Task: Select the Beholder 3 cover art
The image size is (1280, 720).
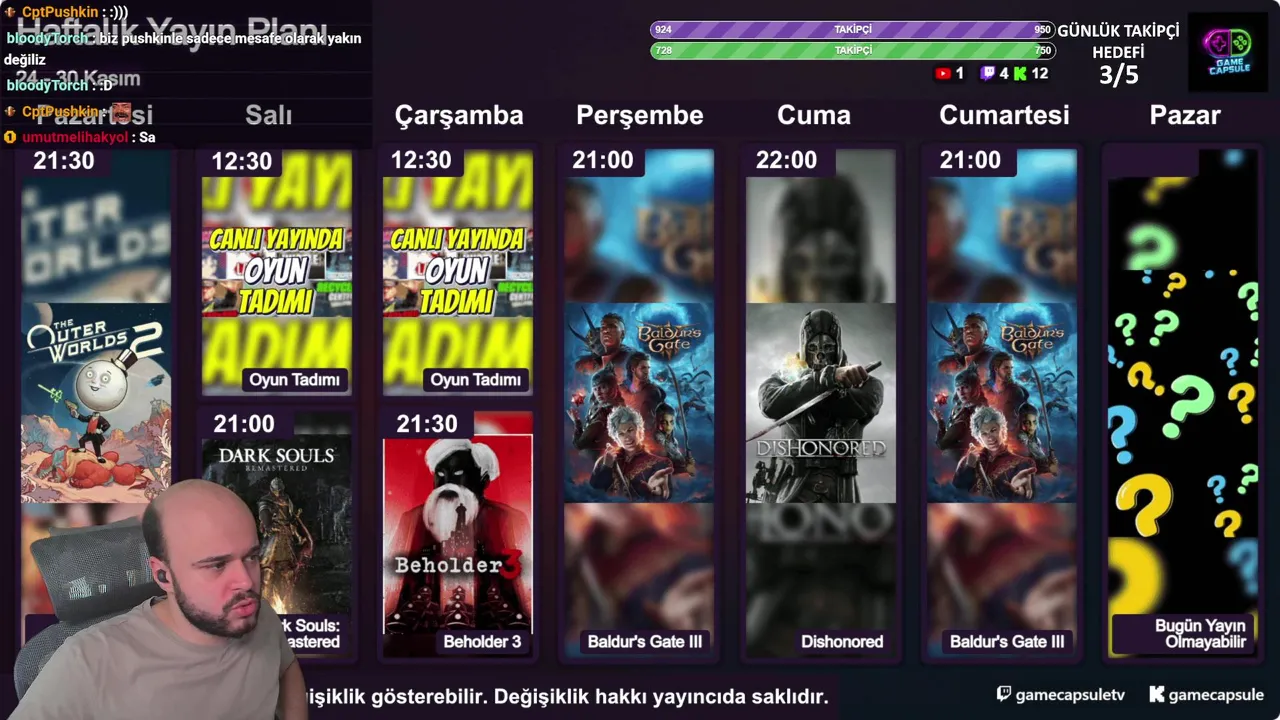Action: (x=458, y=533)
